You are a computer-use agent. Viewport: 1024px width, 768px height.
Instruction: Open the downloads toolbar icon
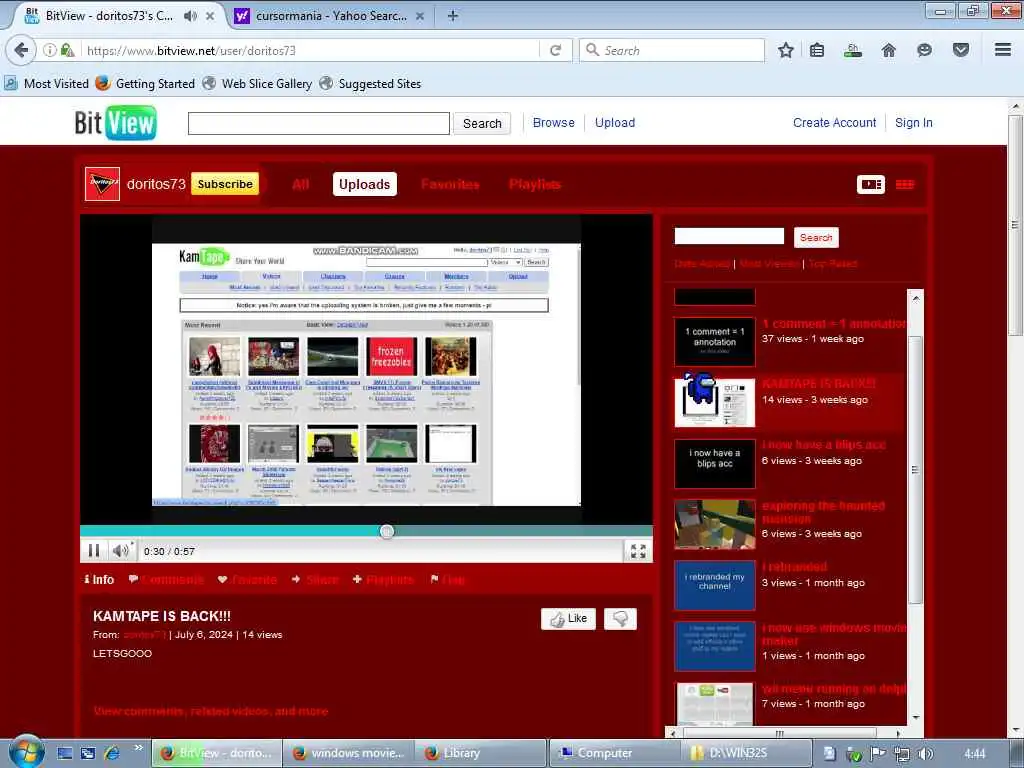[852, 50]
